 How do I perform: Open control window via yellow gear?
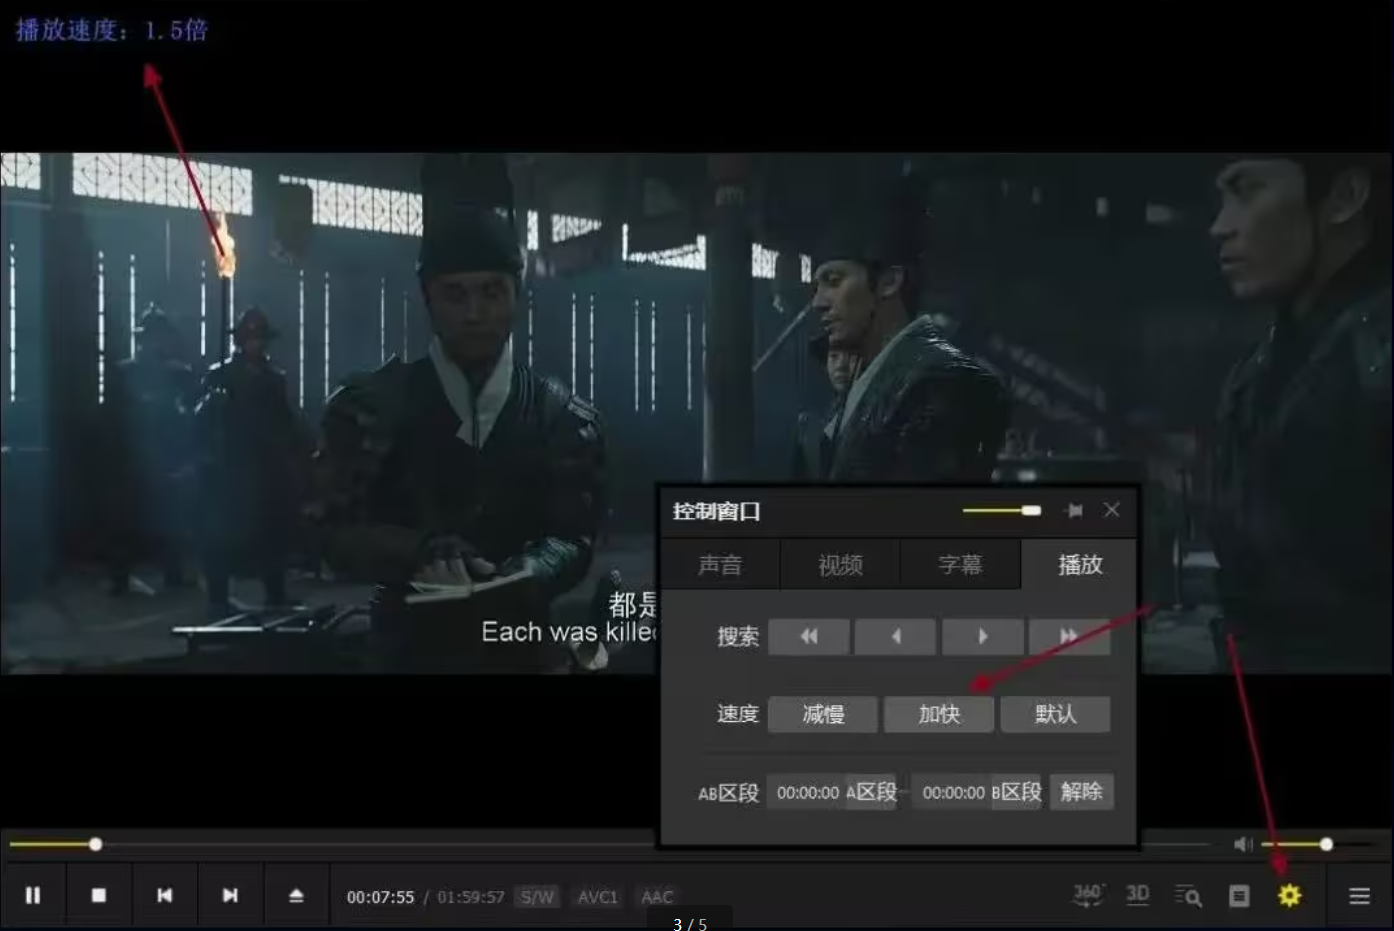click(1290, 896)
